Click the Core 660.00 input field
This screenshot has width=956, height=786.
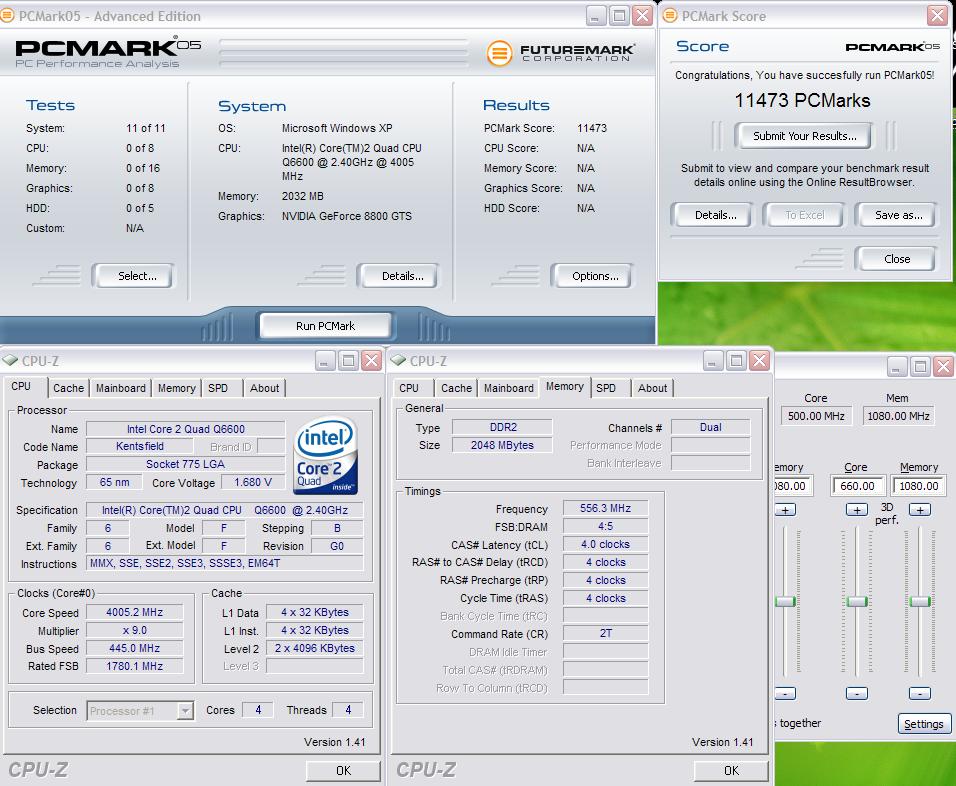pyautogui.click(x=857, y=486)
